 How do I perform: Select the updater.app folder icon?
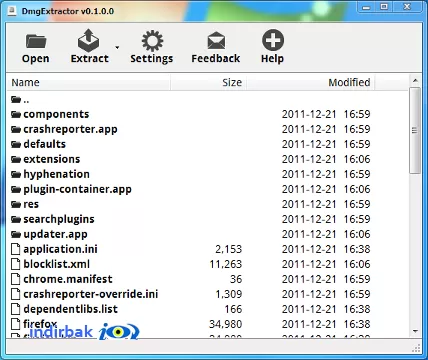pos(16,234)
